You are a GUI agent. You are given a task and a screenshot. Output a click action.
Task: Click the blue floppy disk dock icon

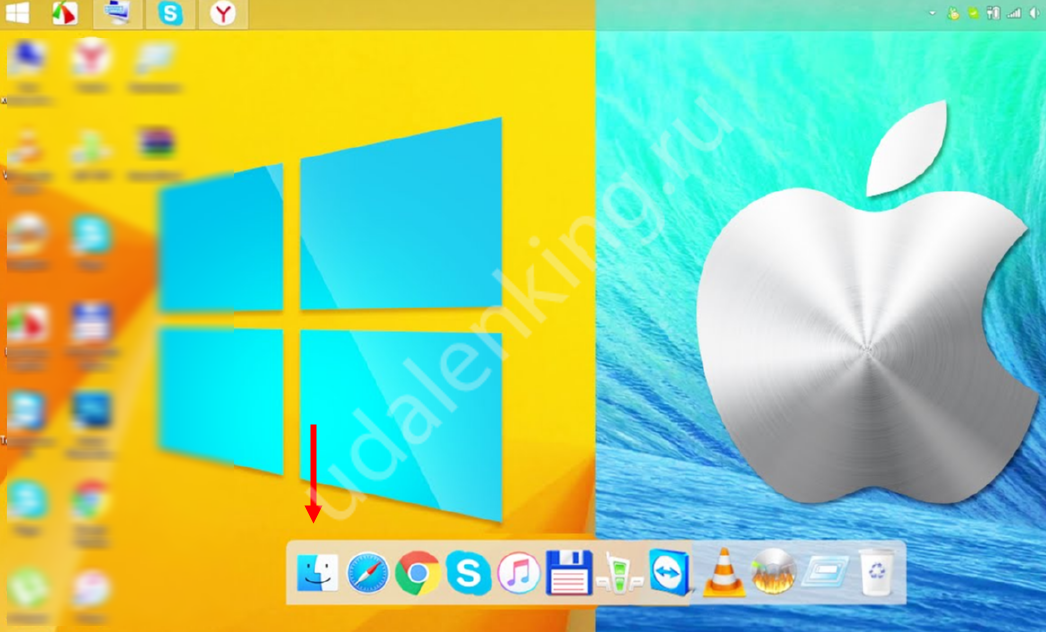pyautogui.click(x=569, y=574)
